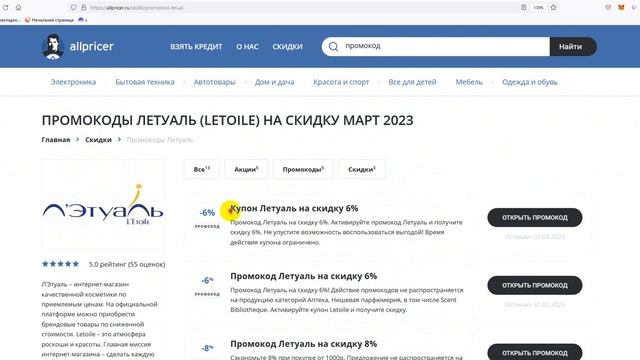Open the Промокод Летуаль на скидку 6% title
The width and height of the screenshot is (640, 360).
coord(304,276)
